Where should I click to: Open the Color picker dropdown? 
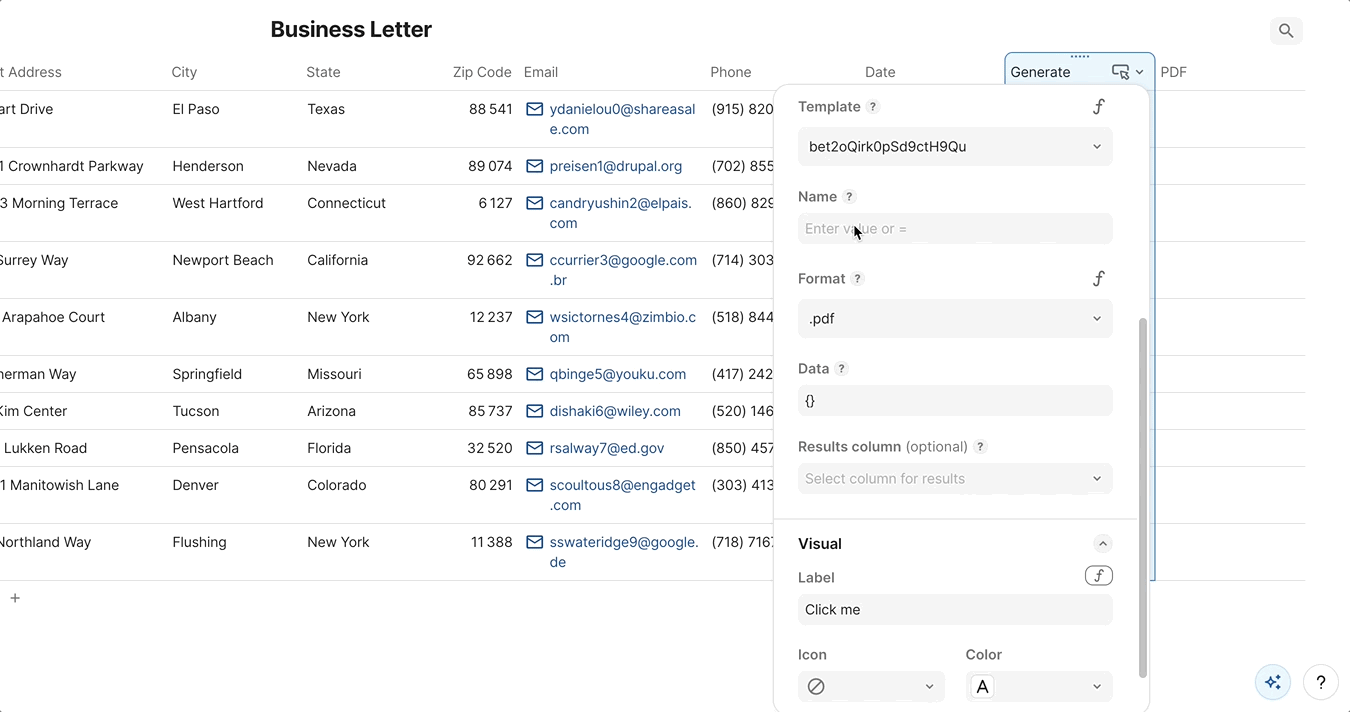pos(1039,687)
